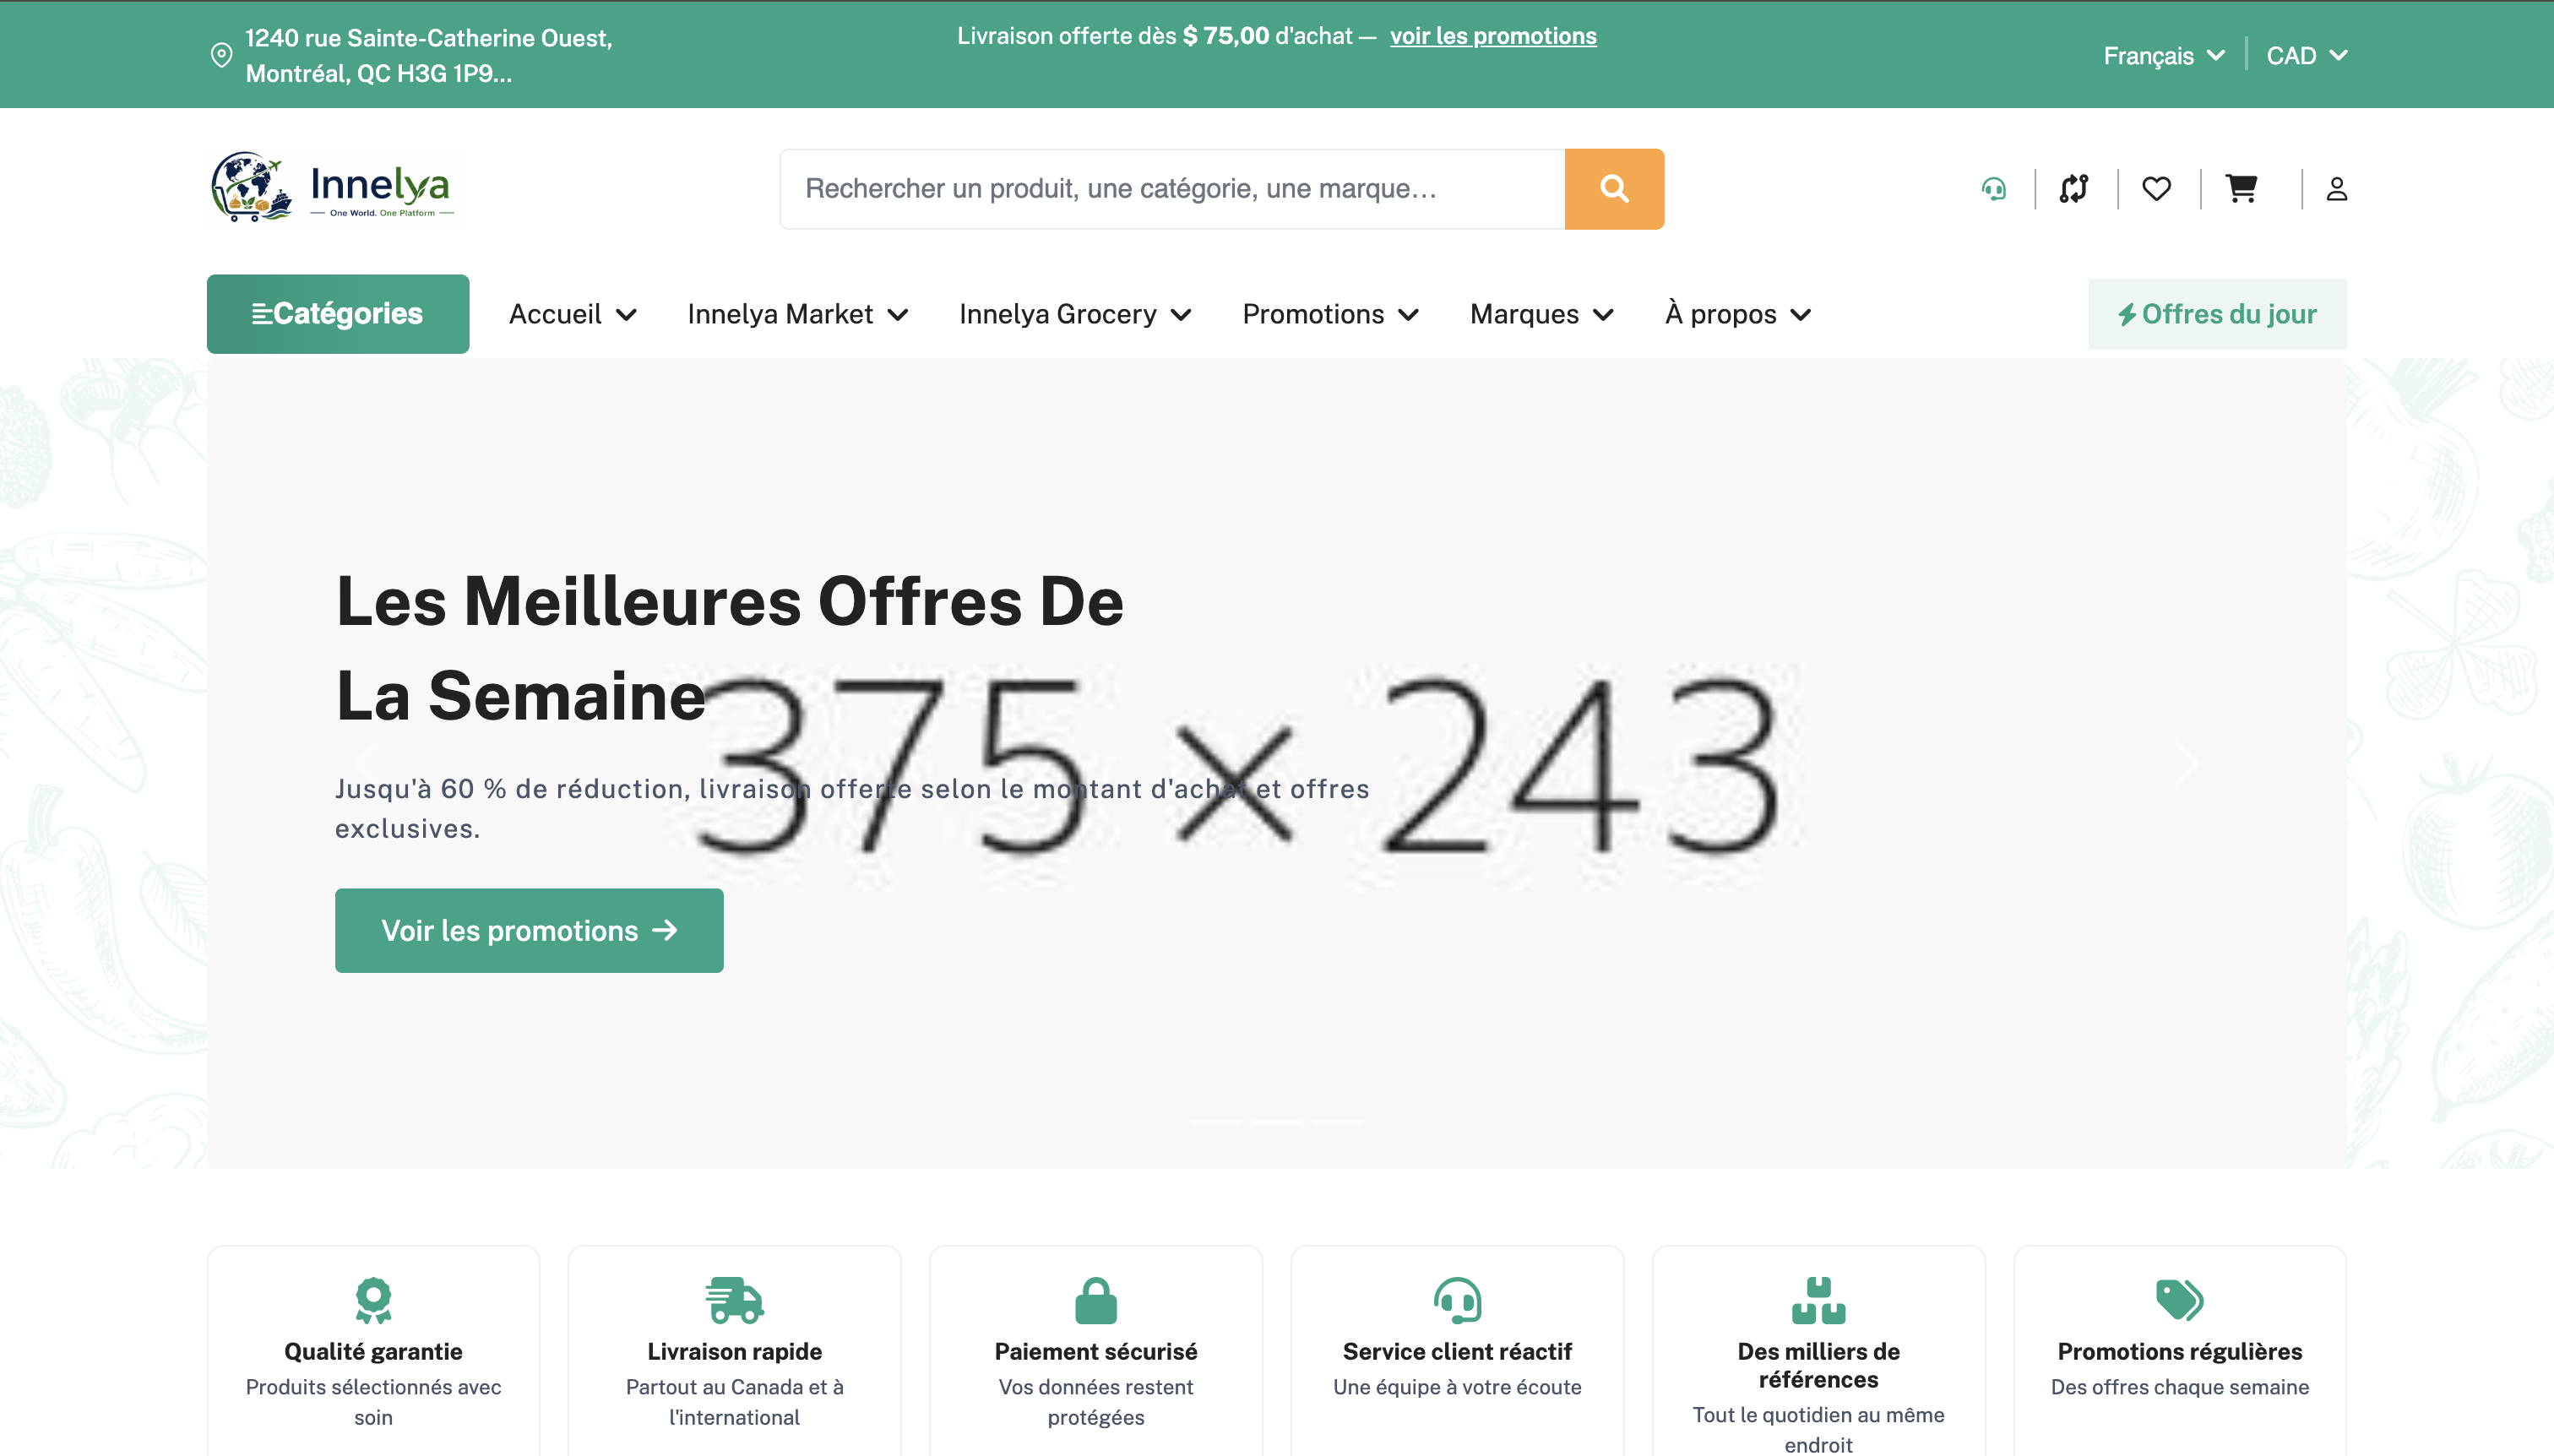Click the location pin icon in top bar

coord(221,55)
